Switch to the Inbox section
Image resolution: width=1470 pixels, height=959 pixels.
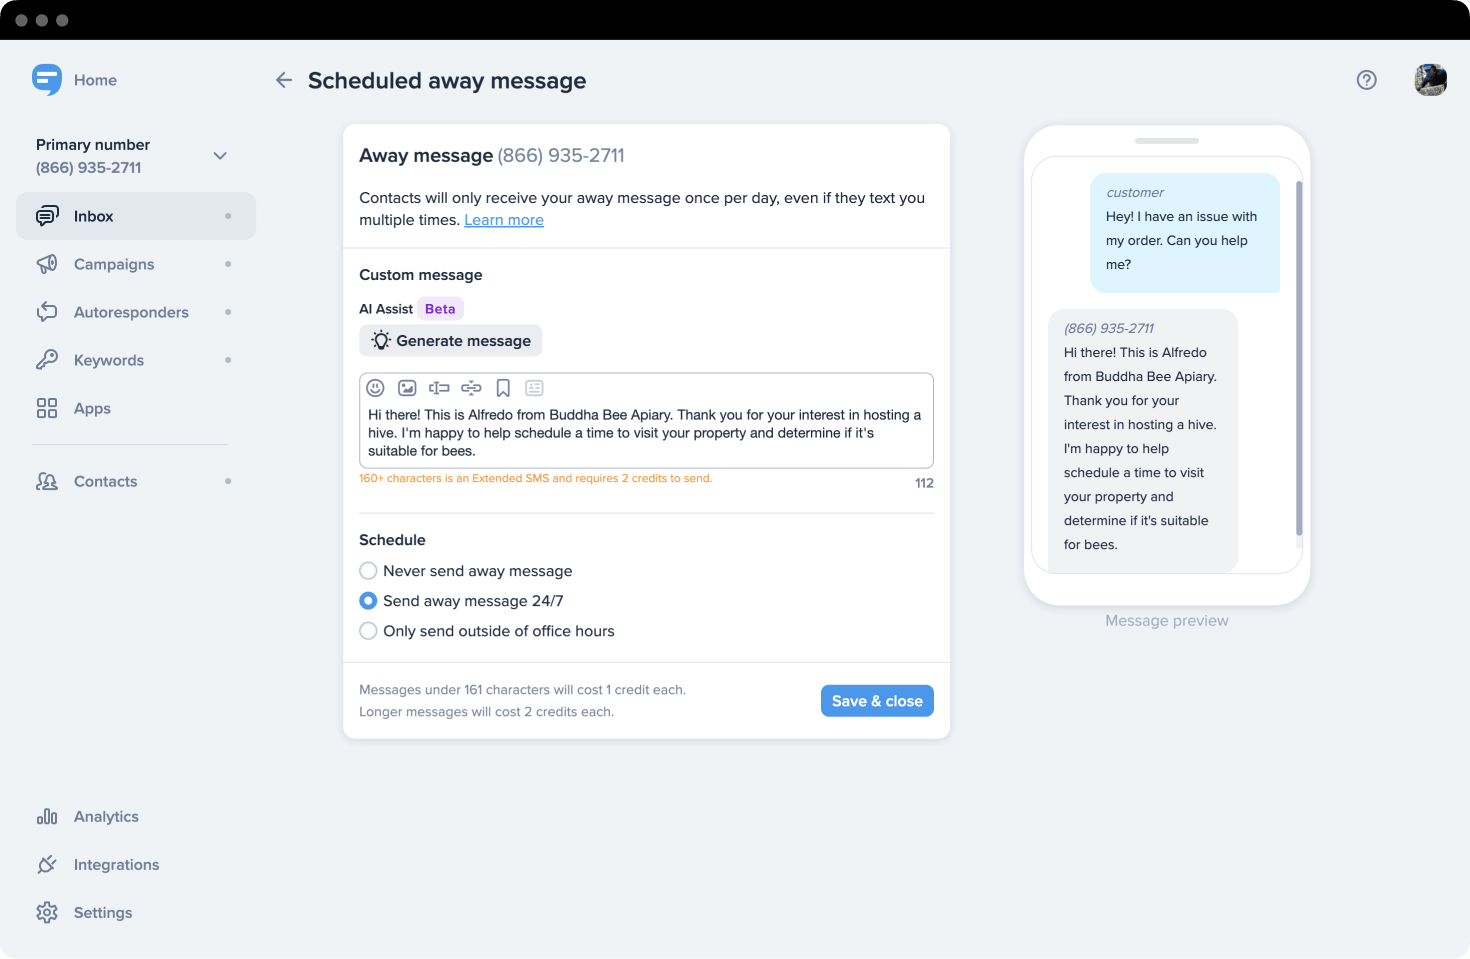click(x=94, y=216)
